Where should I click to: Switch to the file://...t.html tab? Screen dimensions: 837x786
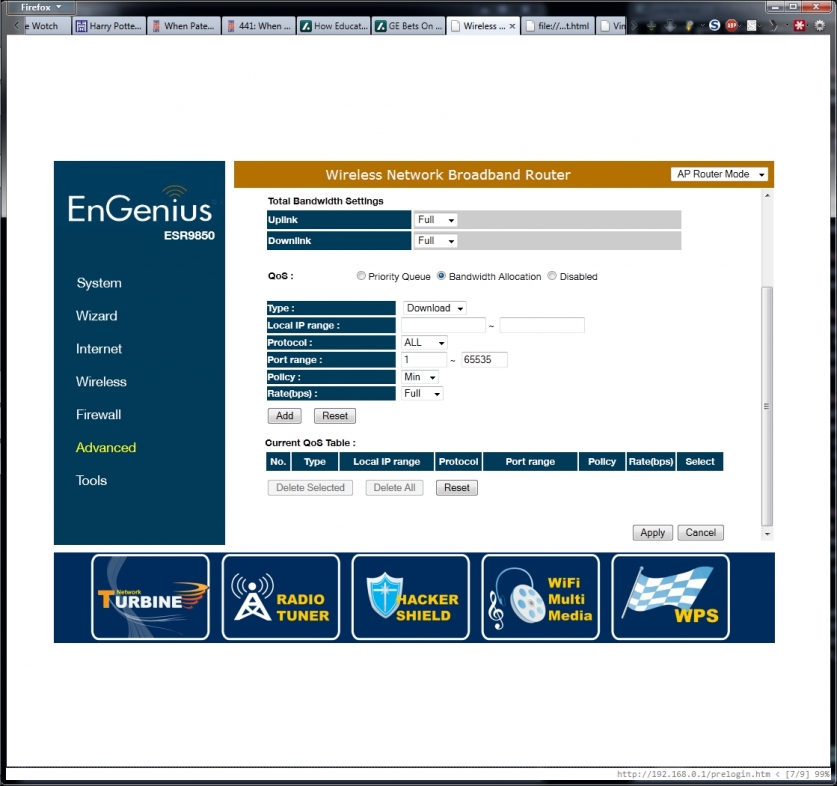(x=558, y=26)
